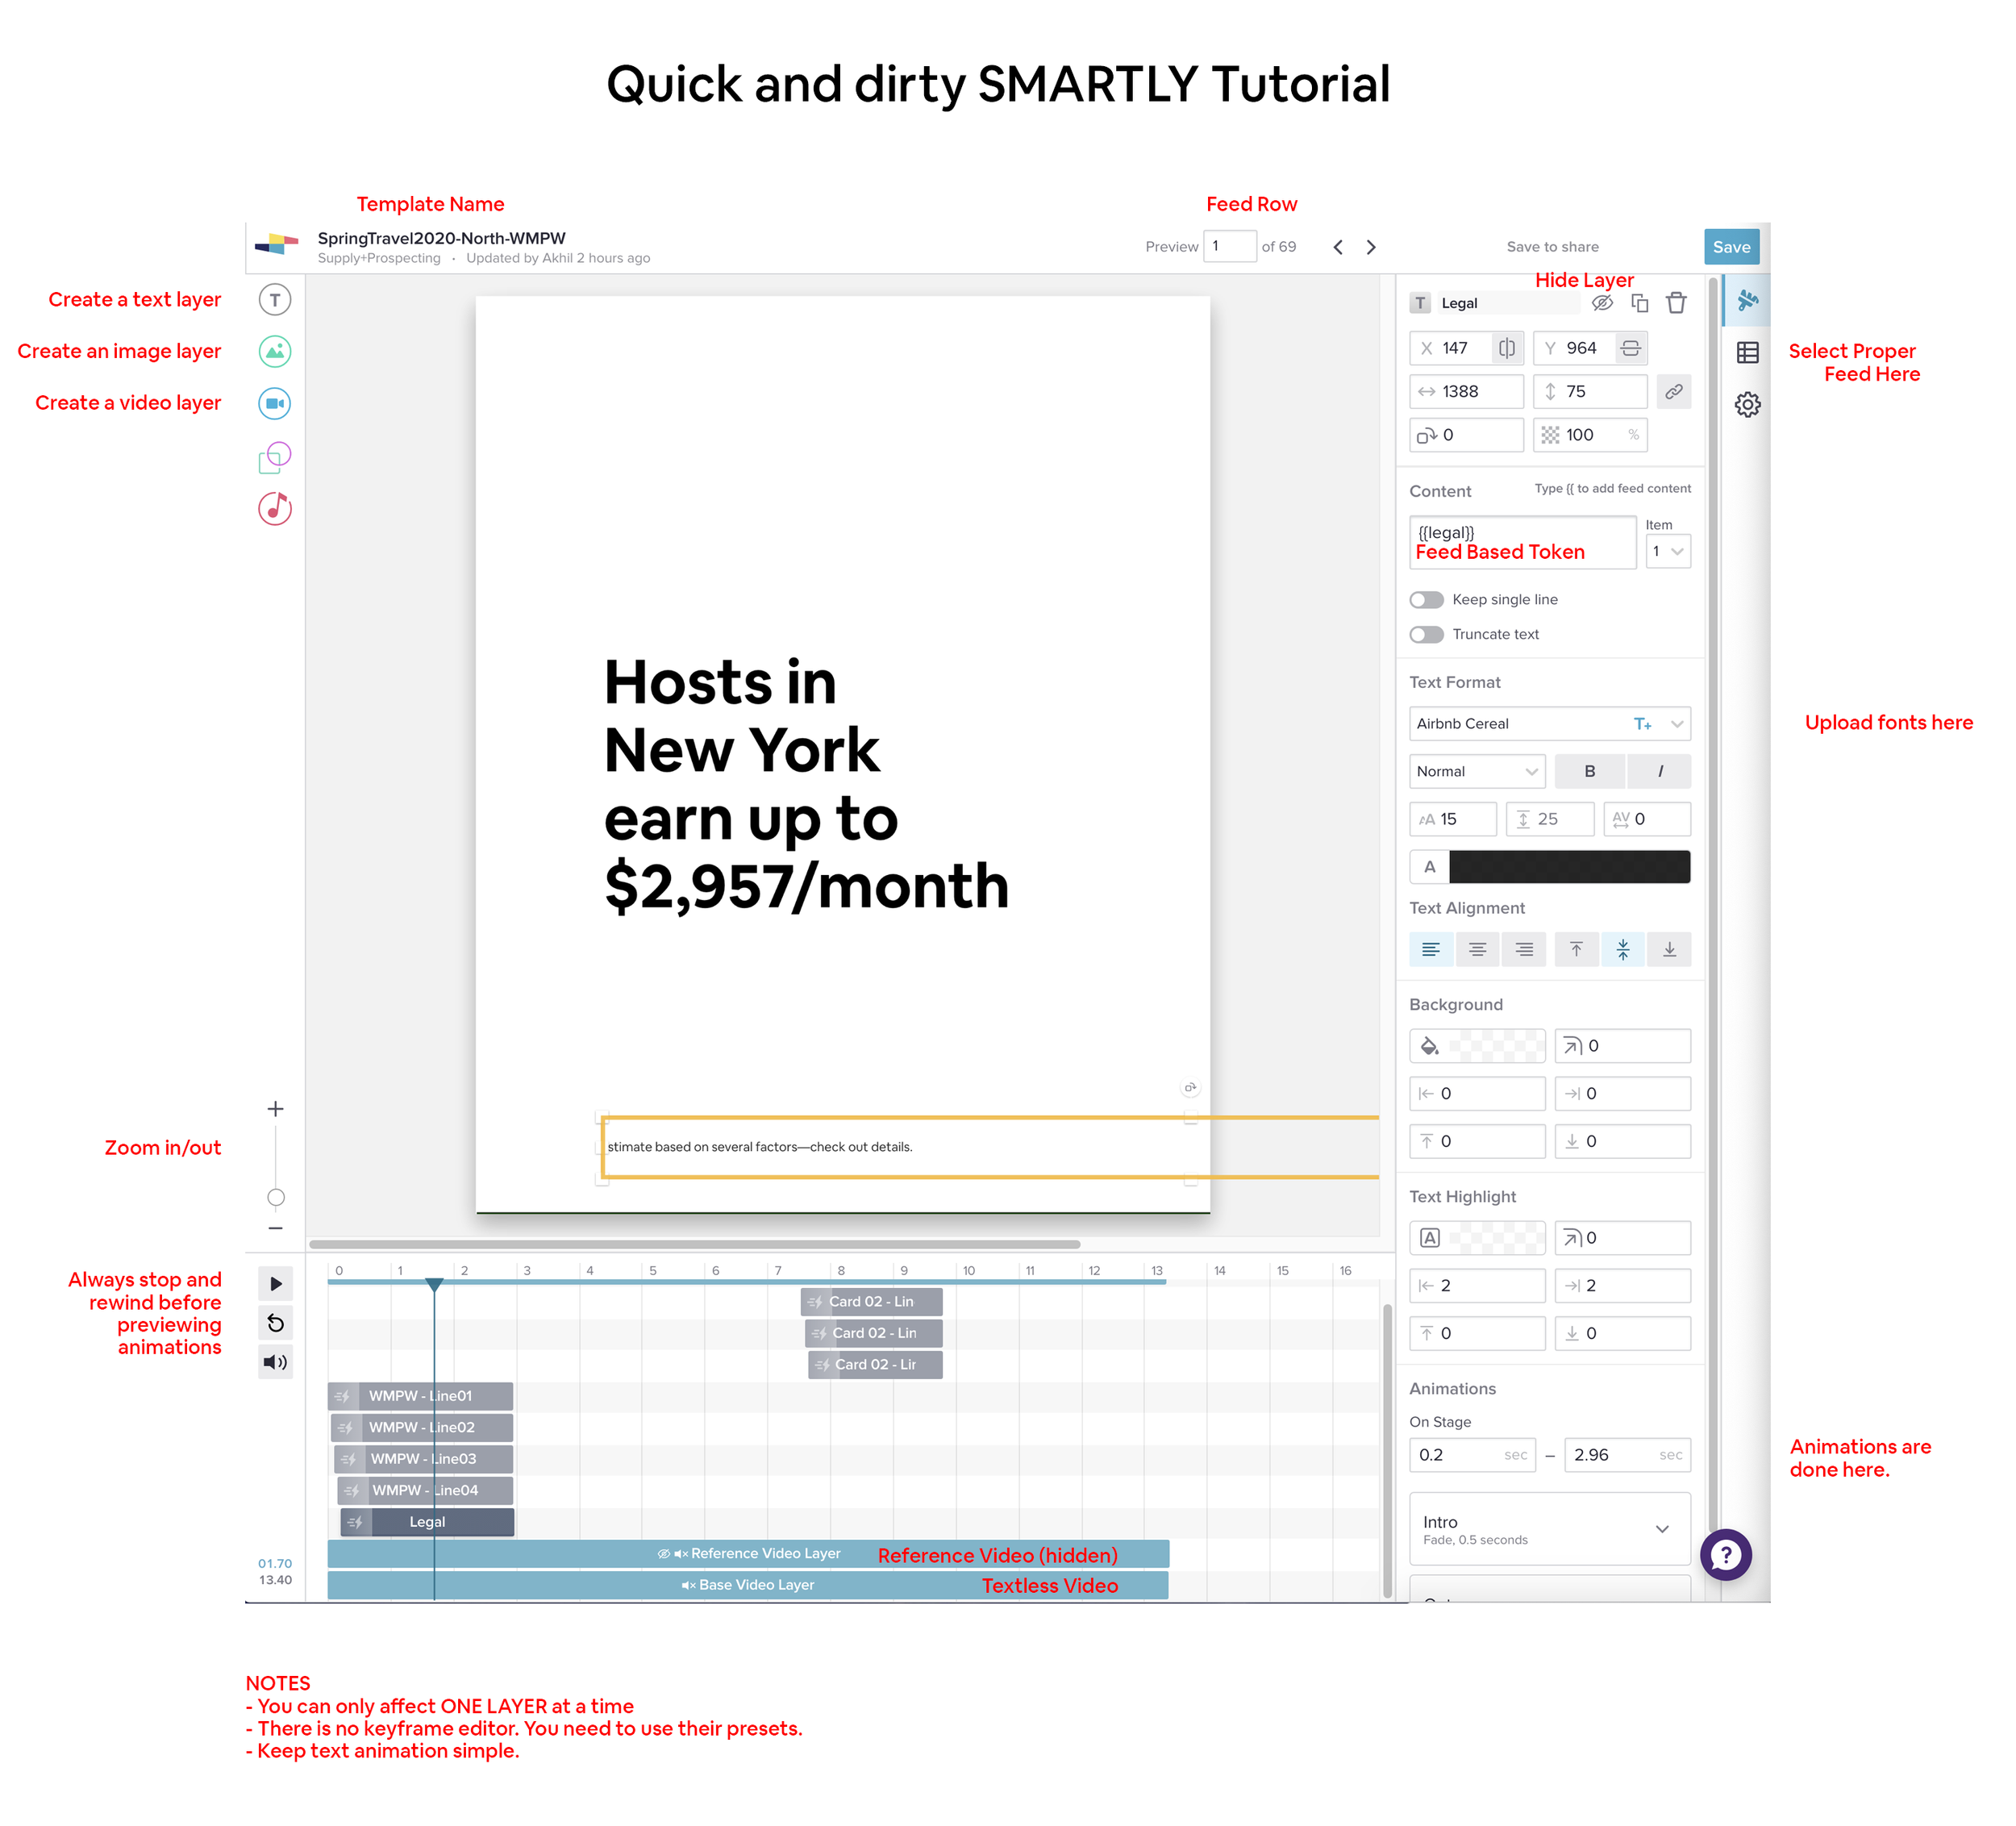
Task: Edit the opacity field 100
Action: pyautogui.click(x=1590, y=435)
